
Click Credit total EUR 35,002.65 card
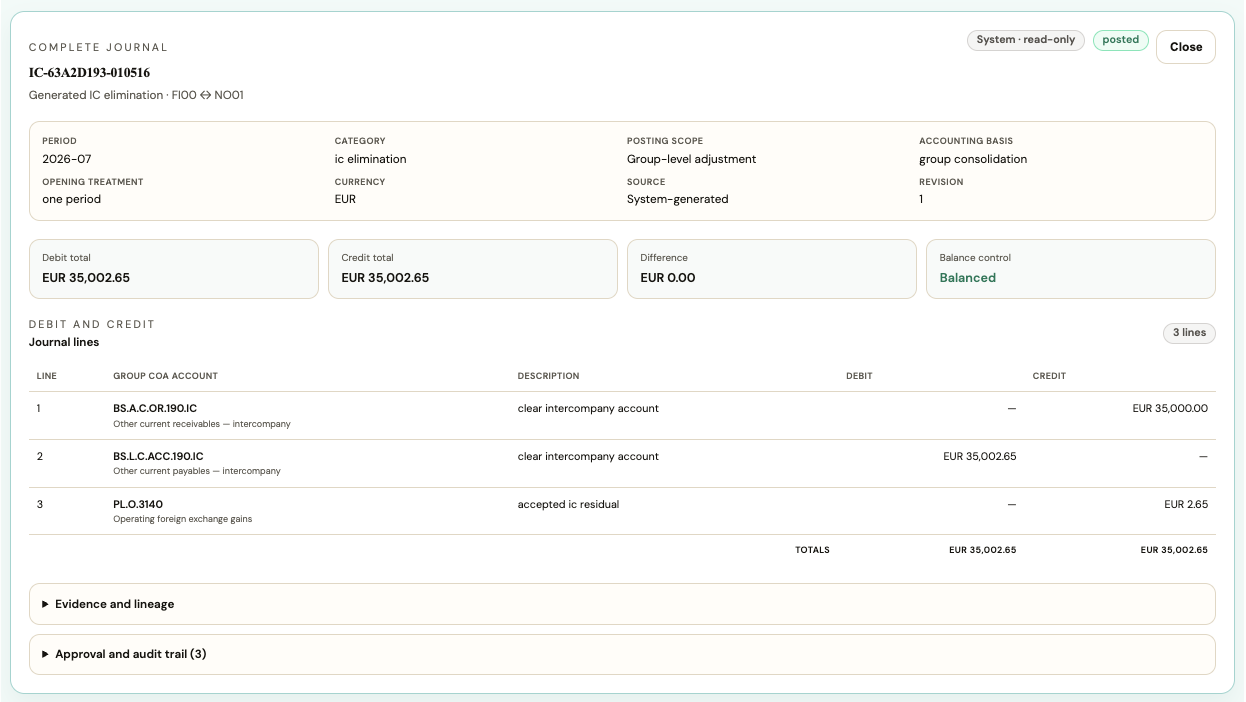click(x=473, y=269)
